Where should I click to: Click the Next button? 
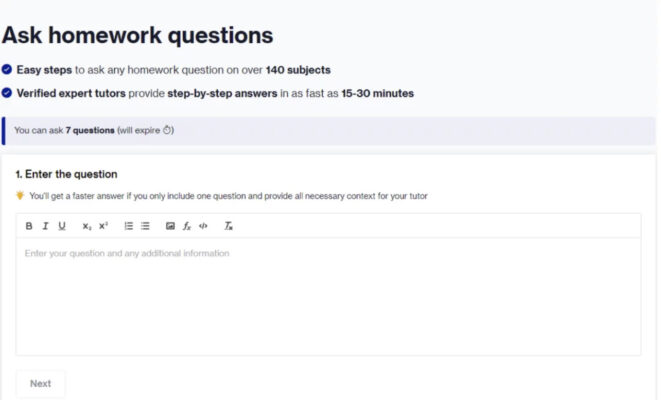(x=40, y=383)
